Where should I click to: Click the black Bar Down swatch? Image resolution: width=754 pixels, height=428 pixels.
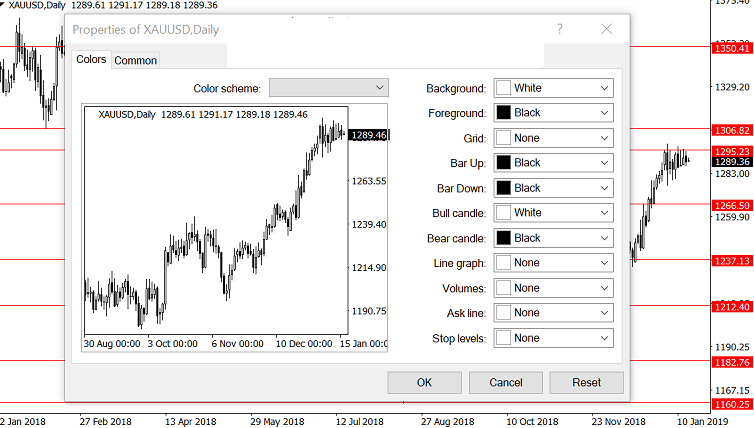503,188
